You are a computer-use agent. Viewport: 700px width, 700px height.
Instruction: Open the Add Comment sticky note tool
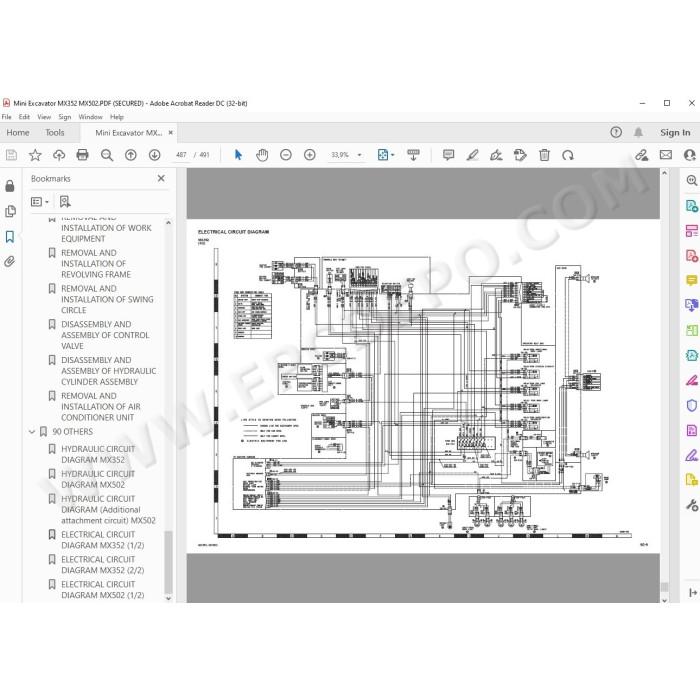tap(448, 155)
